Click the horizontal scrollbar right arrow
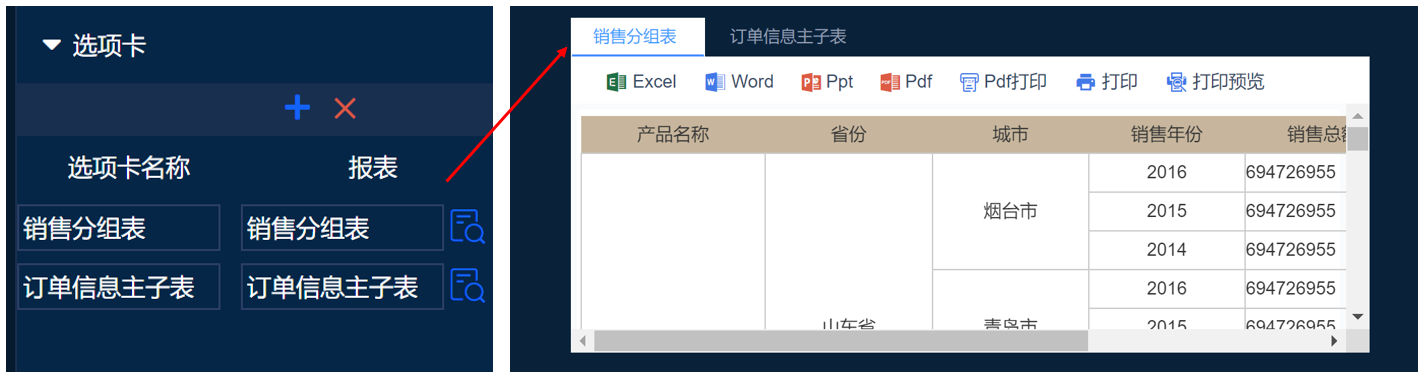Image resolution: width=1424 pixels, height=378 pixels. click(x=1335, y=341)
